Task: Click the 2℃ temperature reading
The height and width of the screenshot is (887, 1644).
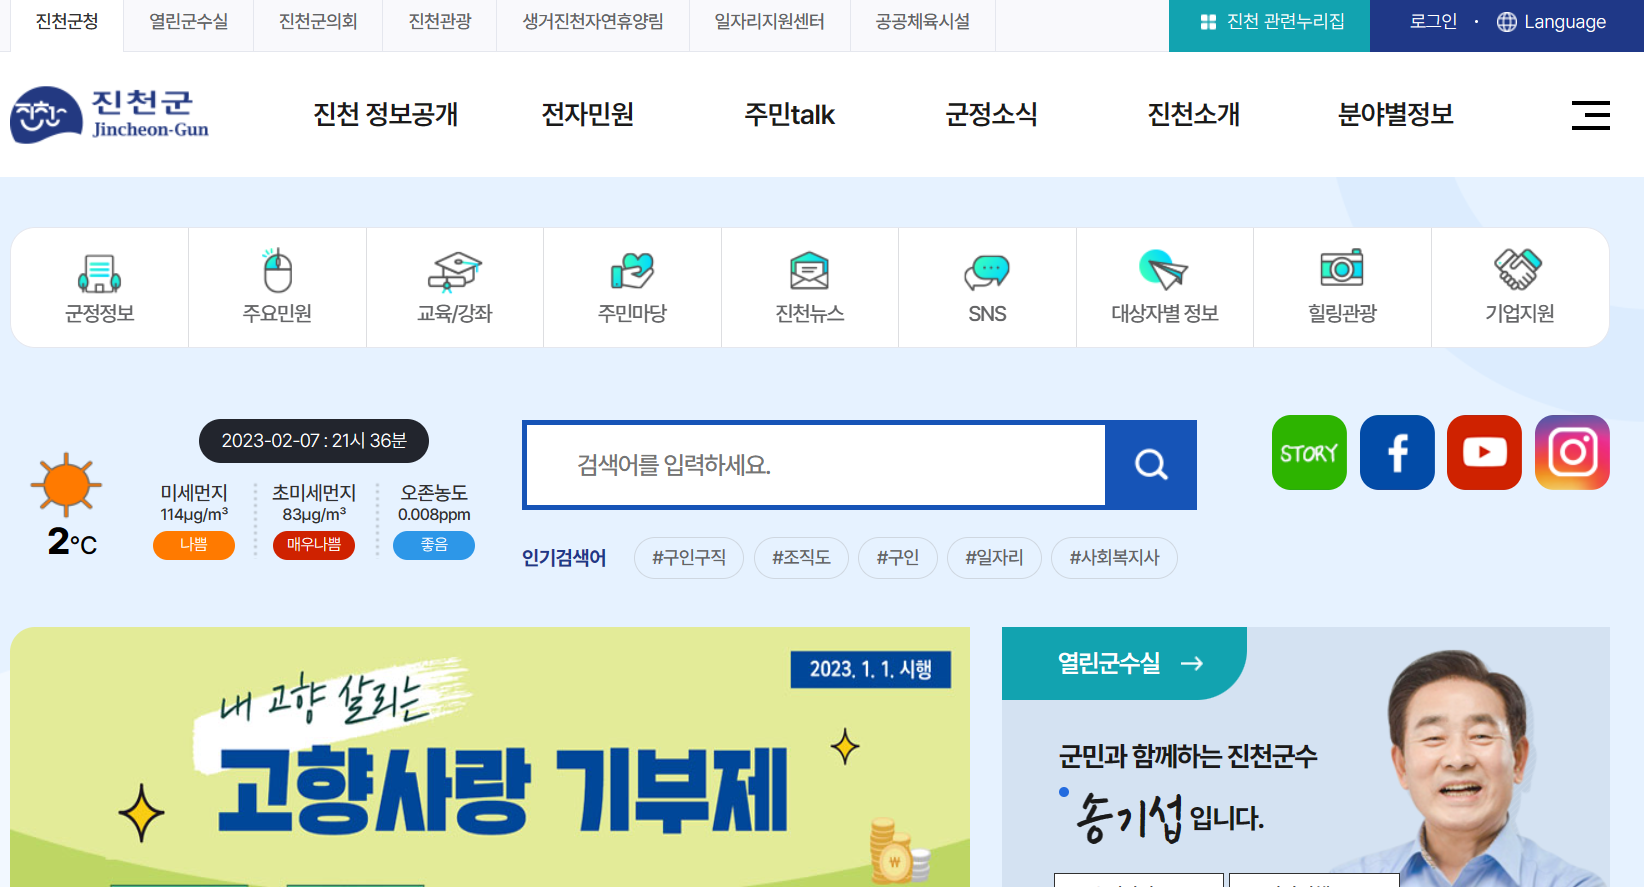Action: click(72, 542)
